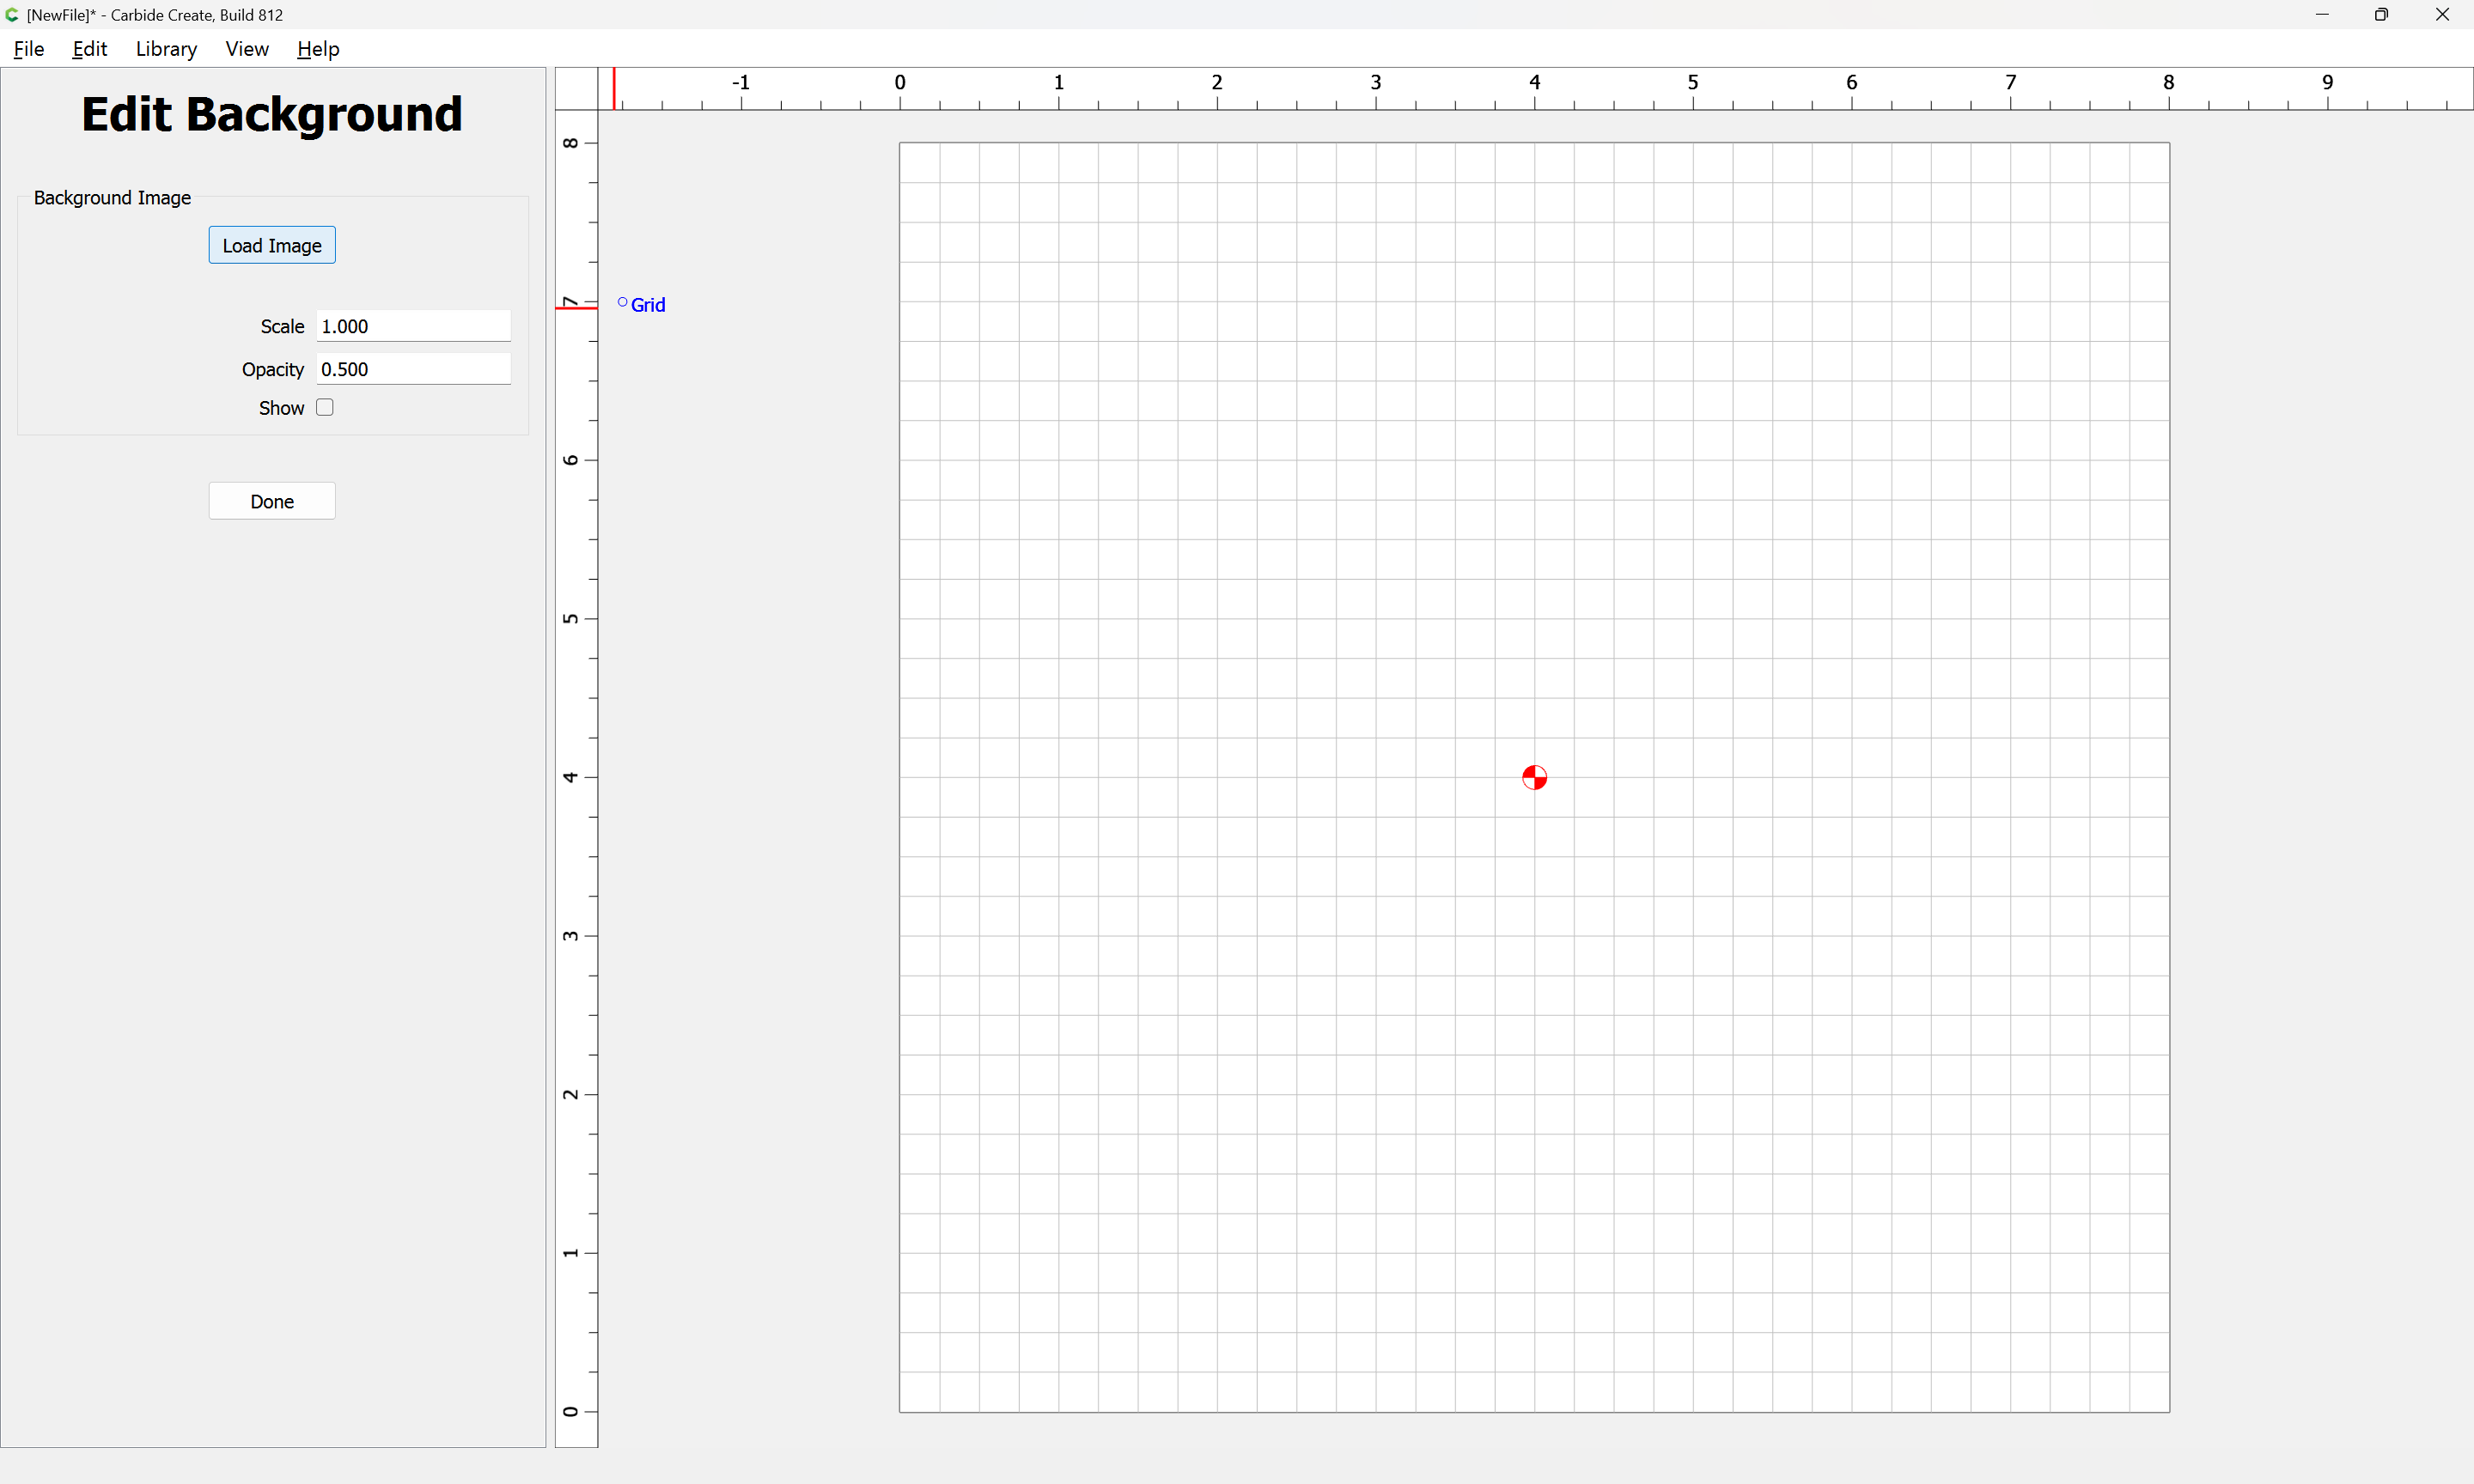Click the Grid label on the canvas

[648, 305]
